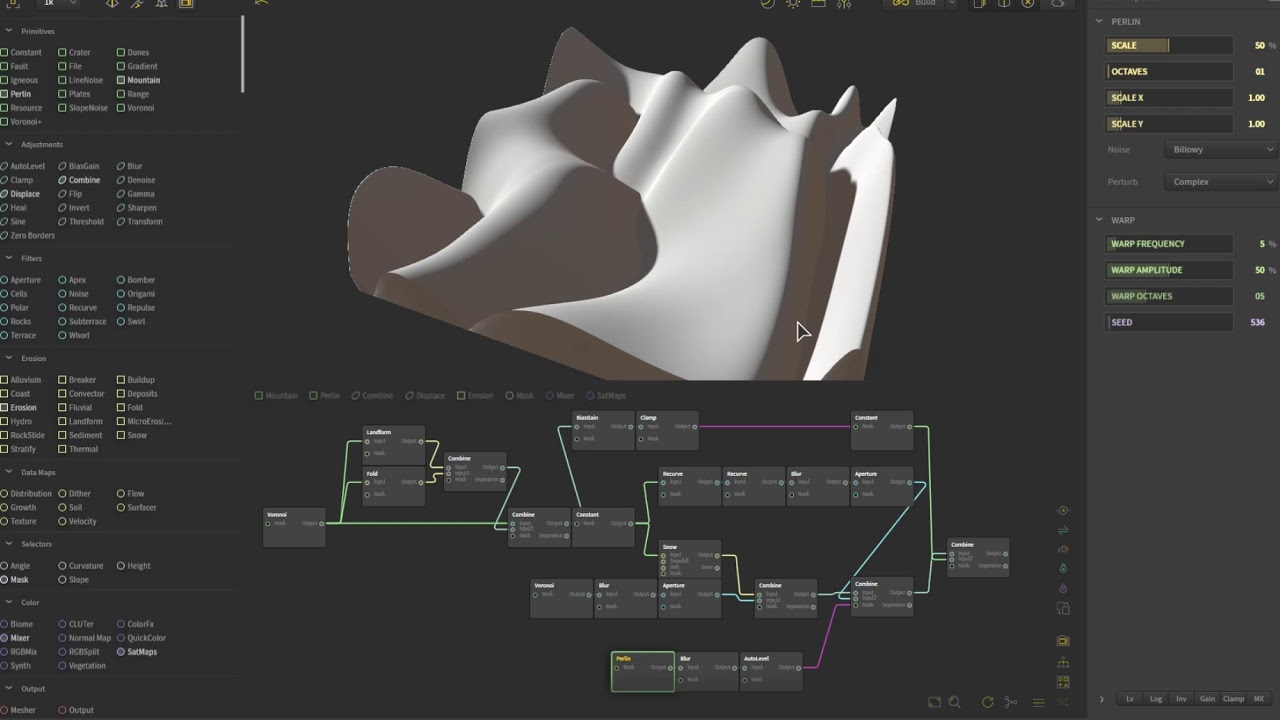This screenshot has width=1280, height=720.
Task: Click the green lock icon in graph sidebar
Action: 1063,569
